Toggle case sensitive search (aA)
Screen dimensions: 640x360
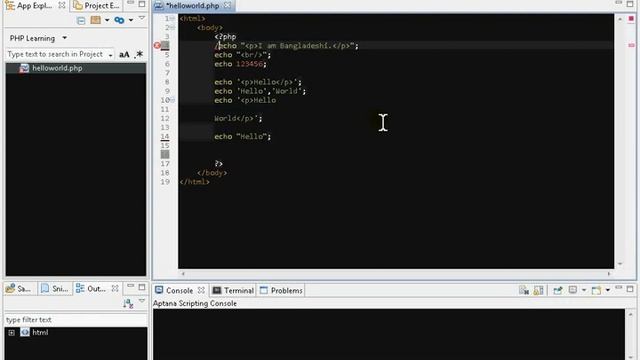[x=124, y=54]
